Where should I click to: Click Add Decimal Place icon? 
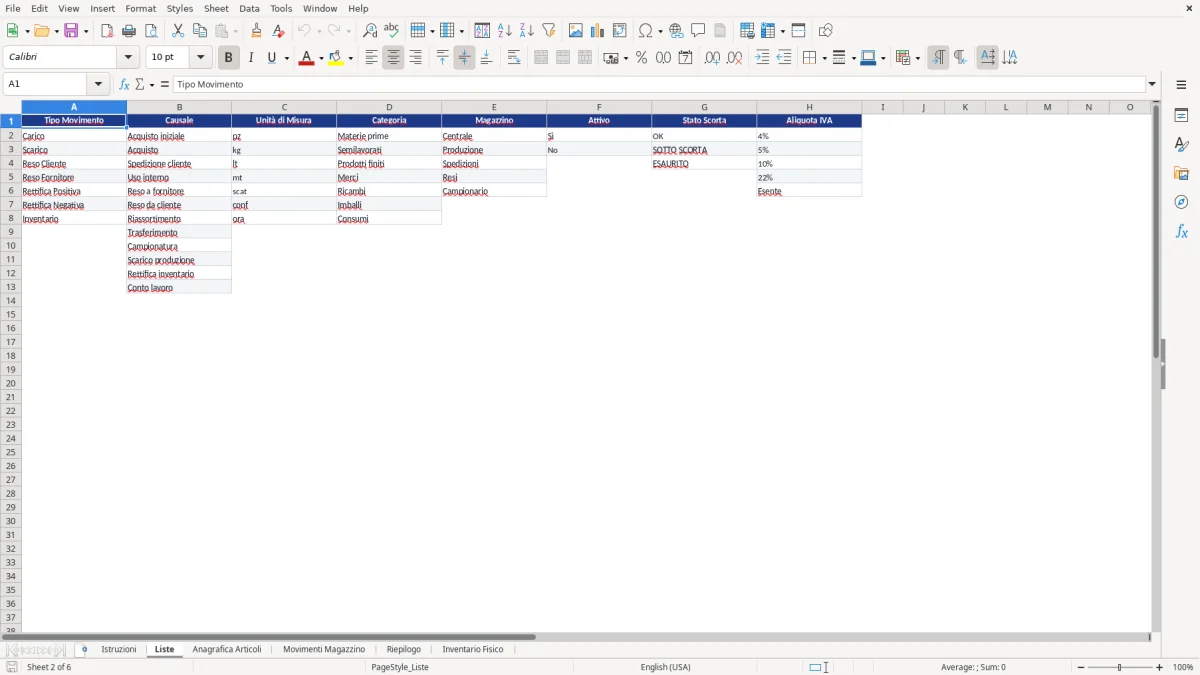[712, 58]
